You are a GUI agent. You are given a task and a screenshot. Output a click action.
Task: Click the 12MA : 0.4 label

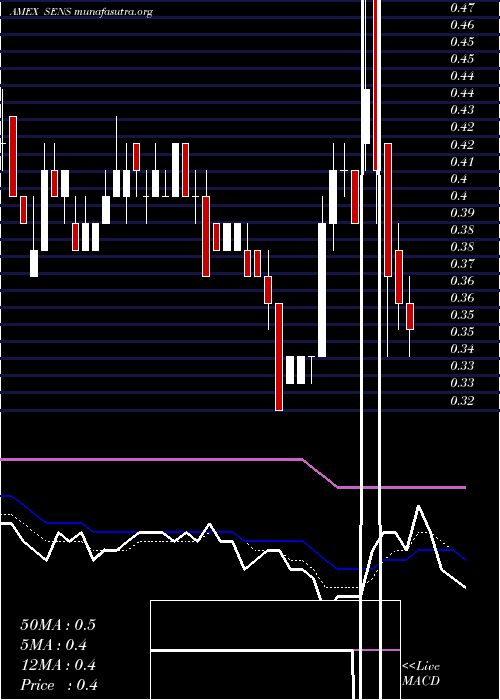pos(58,665)
